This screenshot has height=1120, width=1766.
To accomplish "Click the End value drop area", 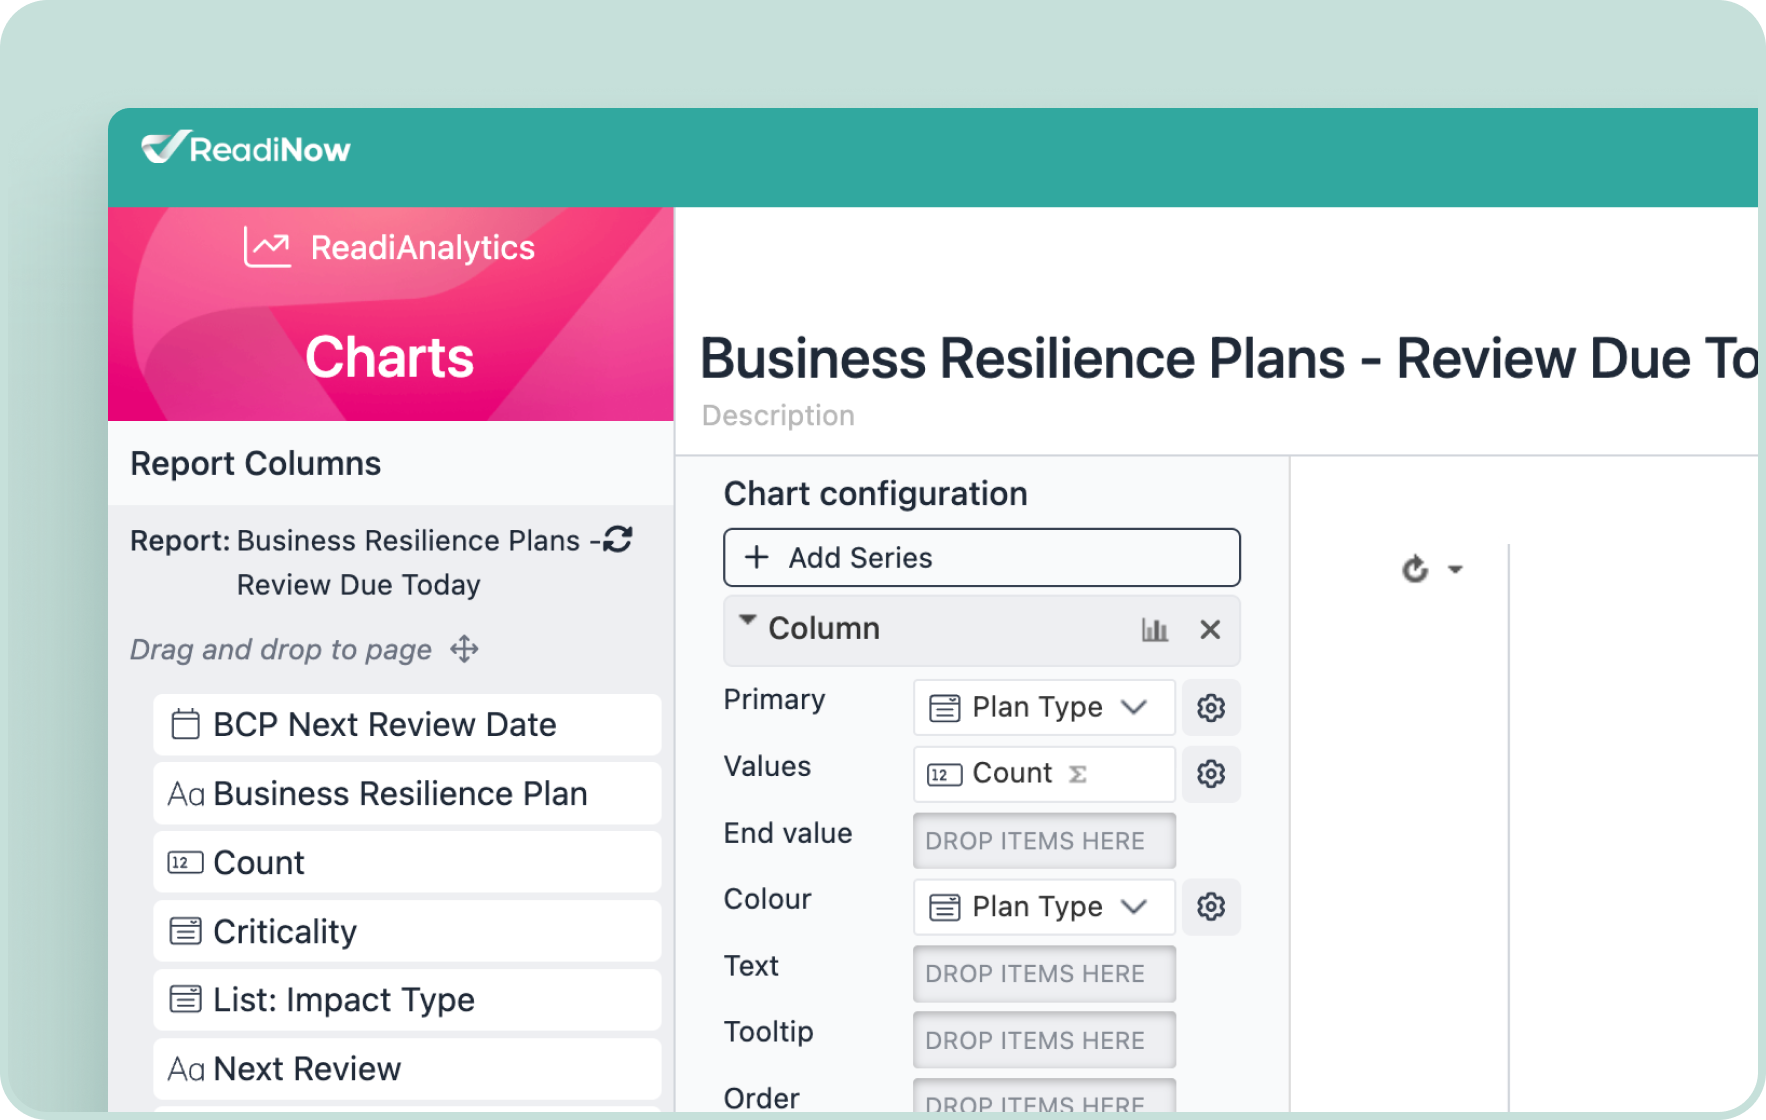I will point(1043,841).
